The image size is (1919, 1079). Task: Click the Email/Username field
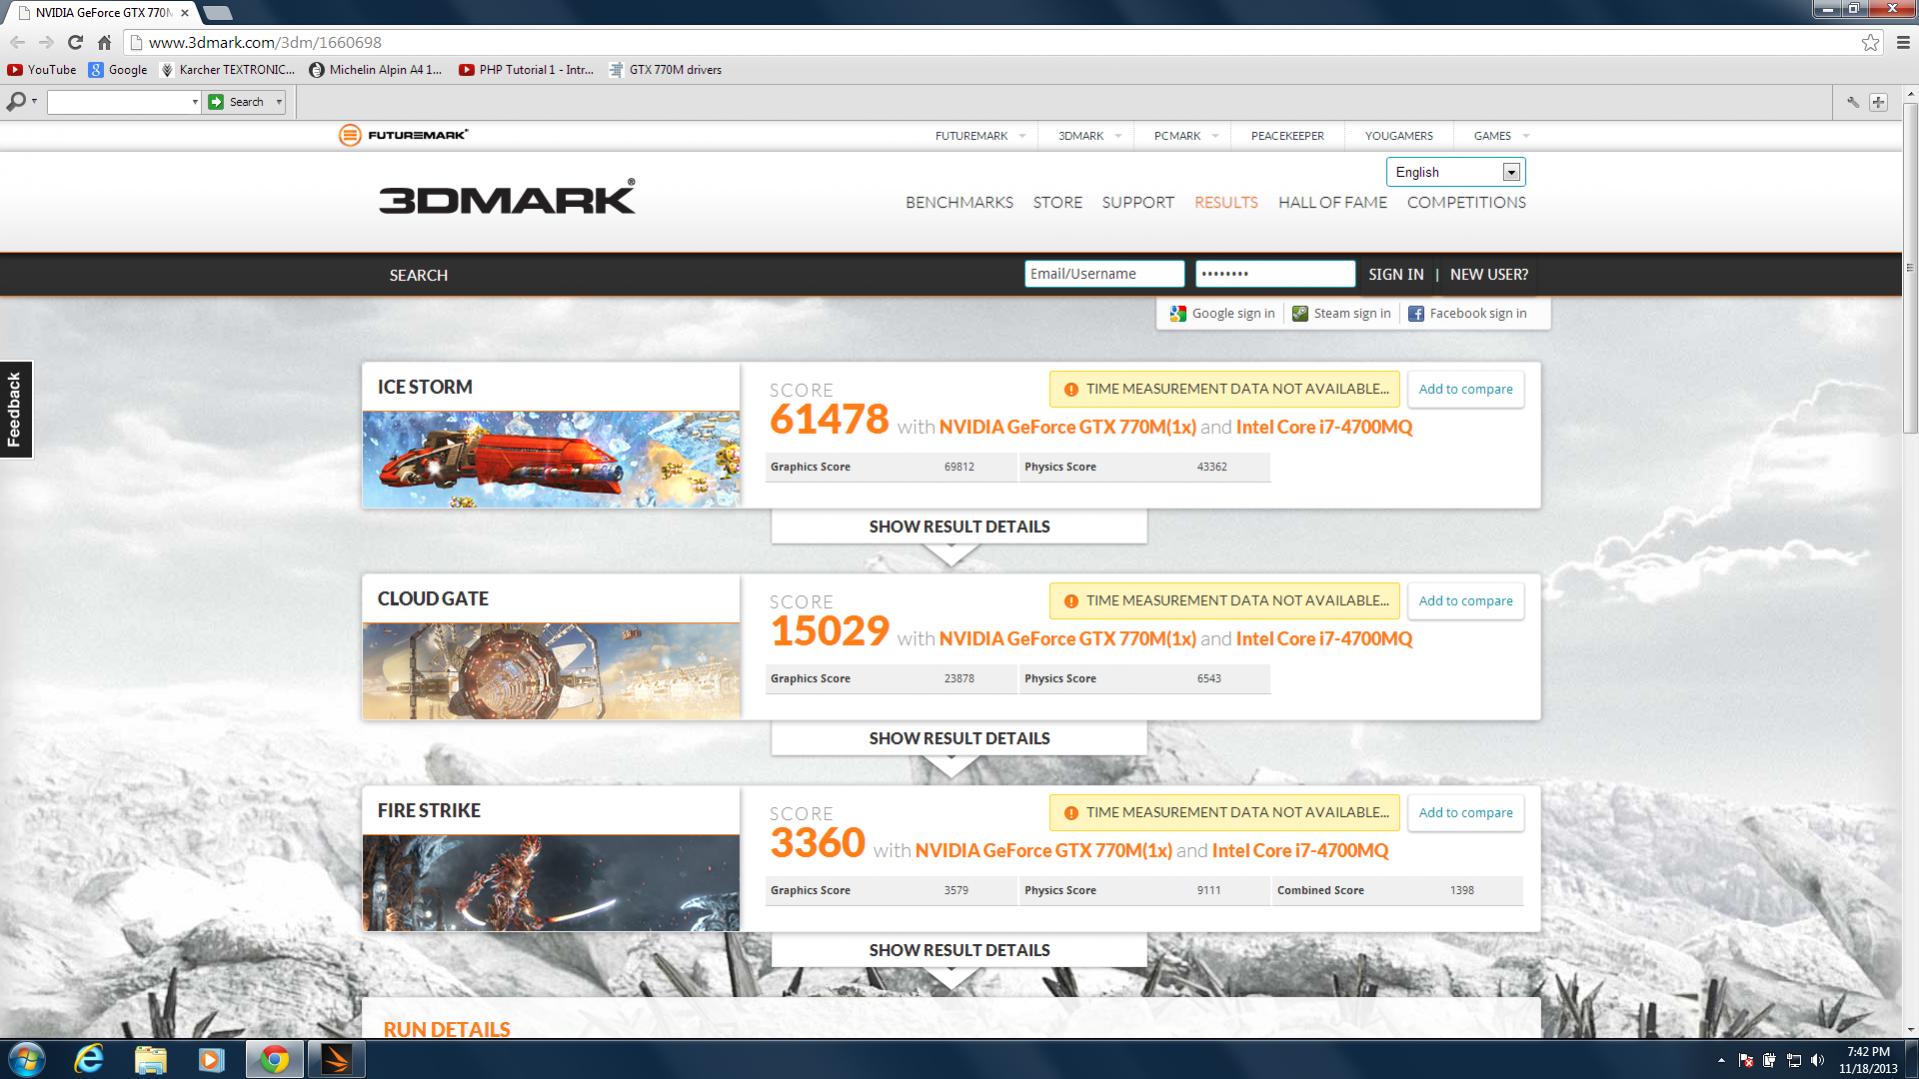1104,274
